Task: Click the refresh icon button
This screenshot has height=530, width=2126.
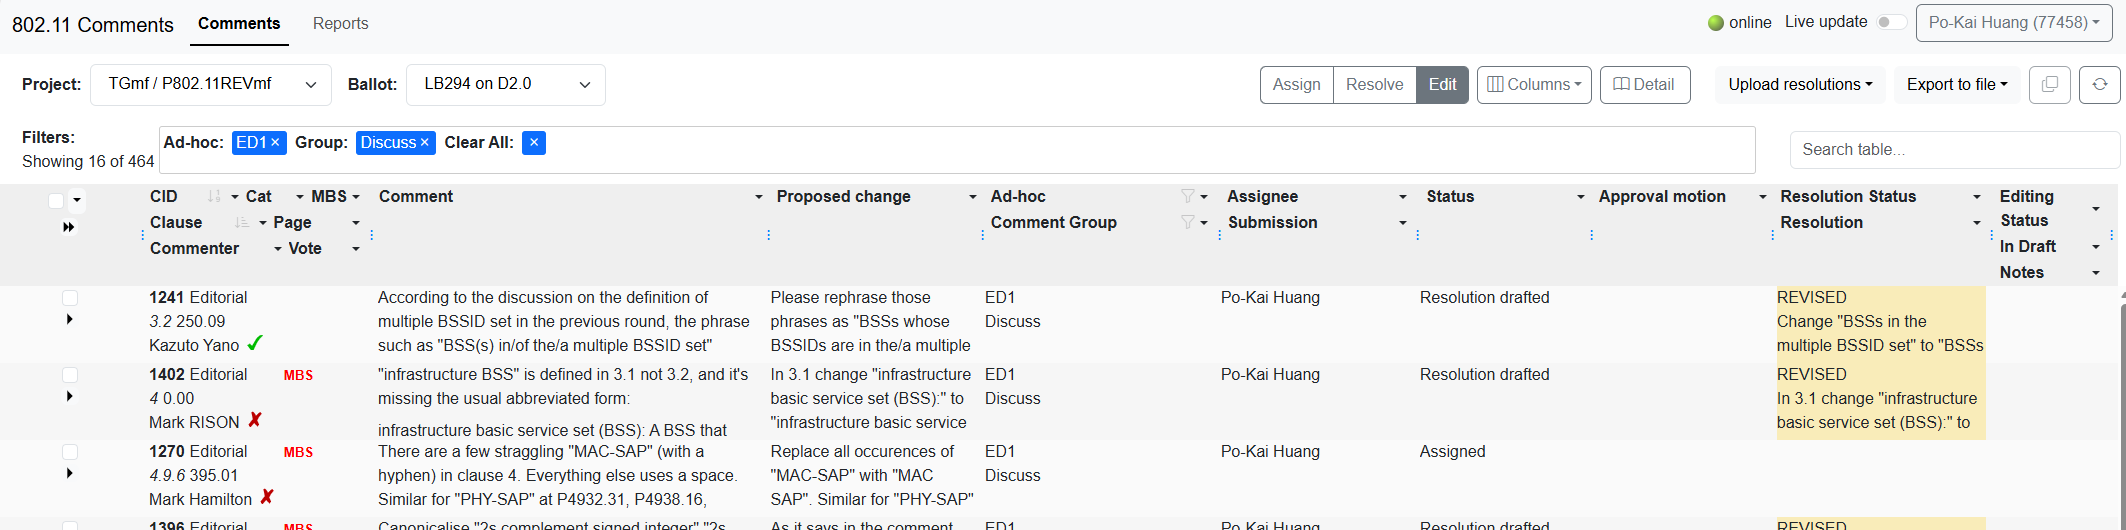Action: coord(2099,85)
